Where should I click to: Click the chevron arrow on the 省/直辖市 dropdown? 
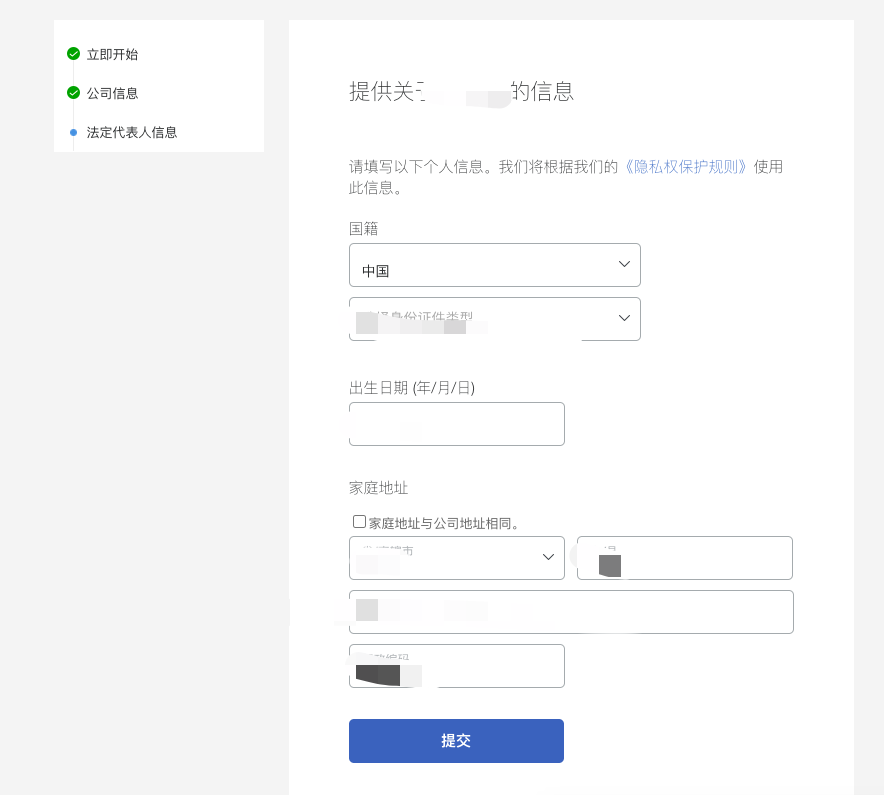pyautogui.click(x=548, y=557)
